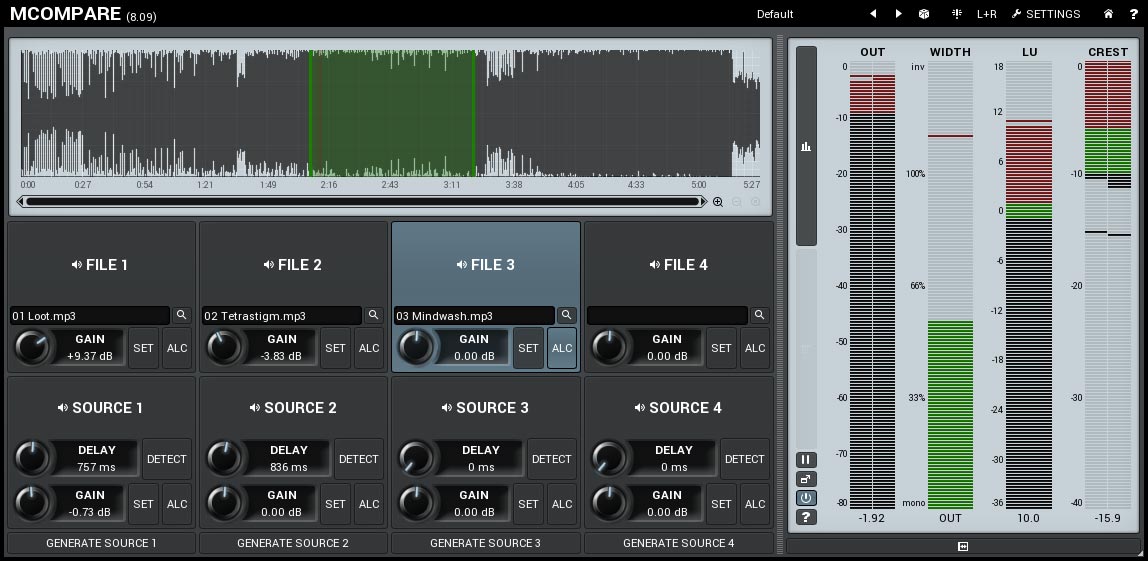
Task: Click the pop-out icon in the meter panel
Action: [806, 479]
